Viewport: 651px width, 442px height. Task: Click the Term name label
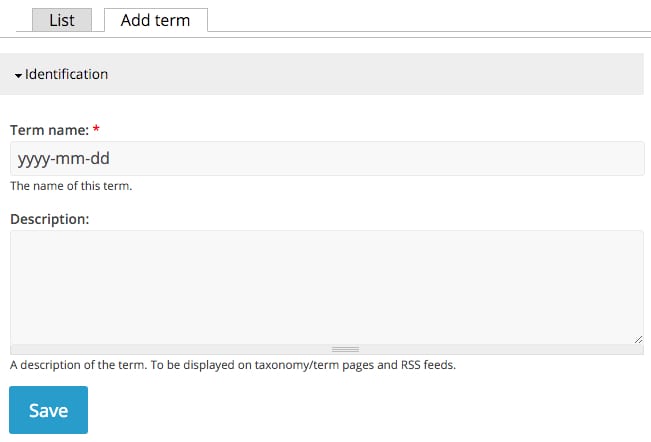[x=49, y=130]
